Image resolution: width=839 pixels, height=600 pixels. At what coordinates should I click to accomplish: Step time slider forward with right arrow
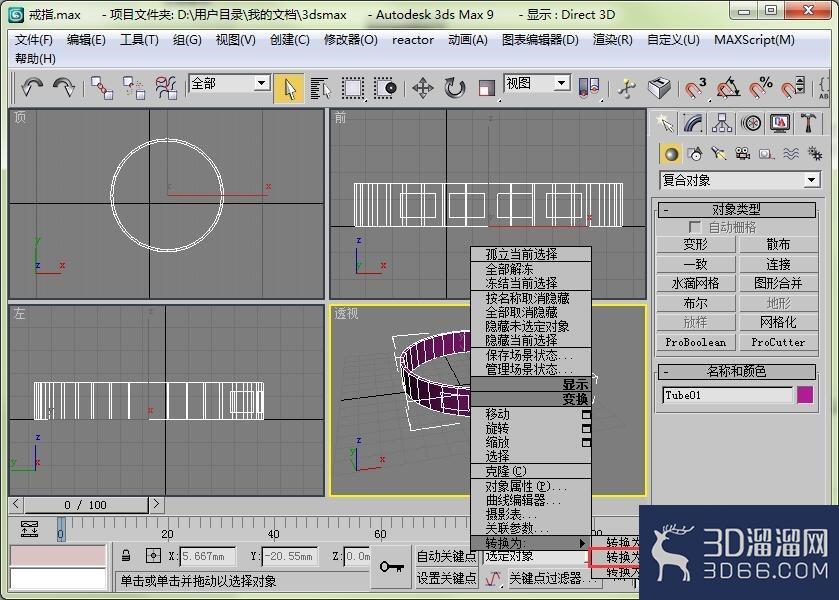point(156,504)
